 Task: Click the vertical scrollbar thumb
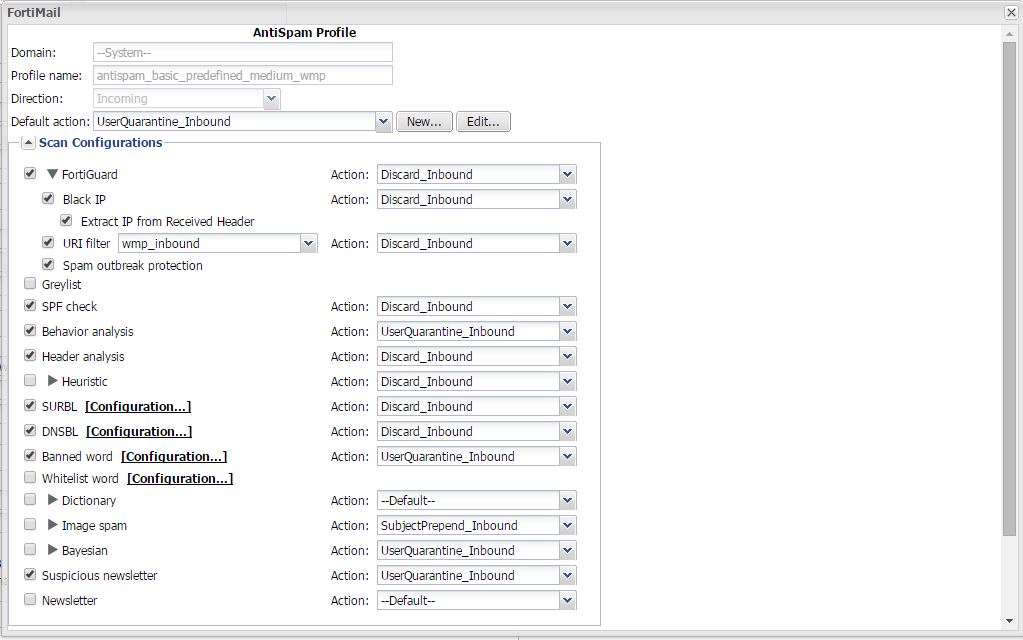point(1009,288)
